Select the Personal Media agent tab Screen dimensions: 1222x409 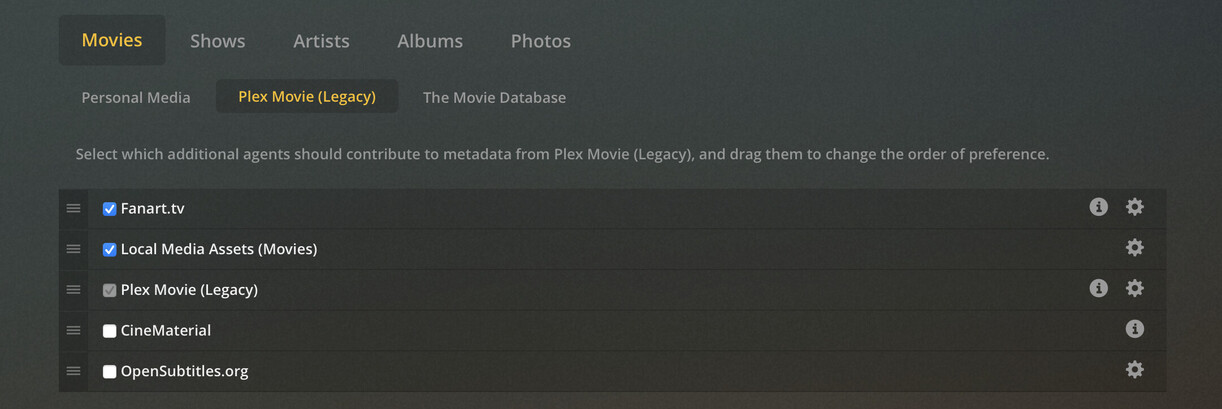point(136,97)
